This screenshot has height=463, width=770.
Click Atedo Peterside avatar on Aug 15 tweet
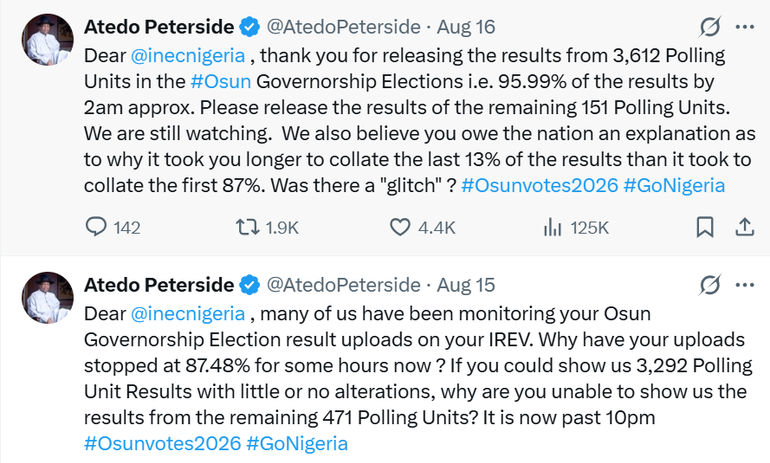(x=48, y=298)
